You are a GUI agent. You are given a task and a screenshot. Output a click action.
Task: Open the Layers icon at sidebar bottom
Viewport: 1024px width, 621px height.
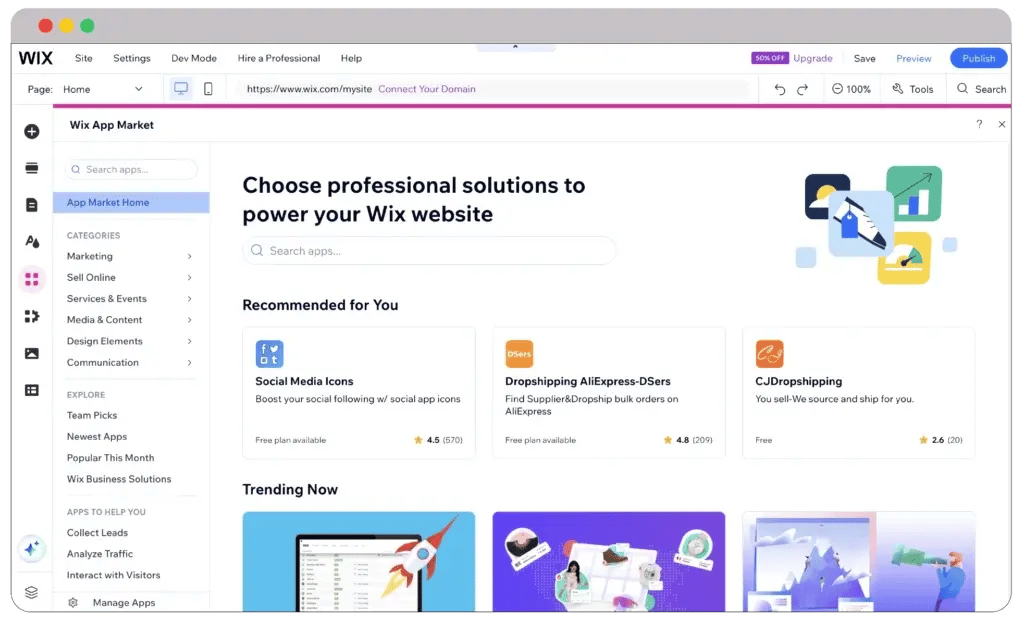pyautogui.click(x=31, y=592)
